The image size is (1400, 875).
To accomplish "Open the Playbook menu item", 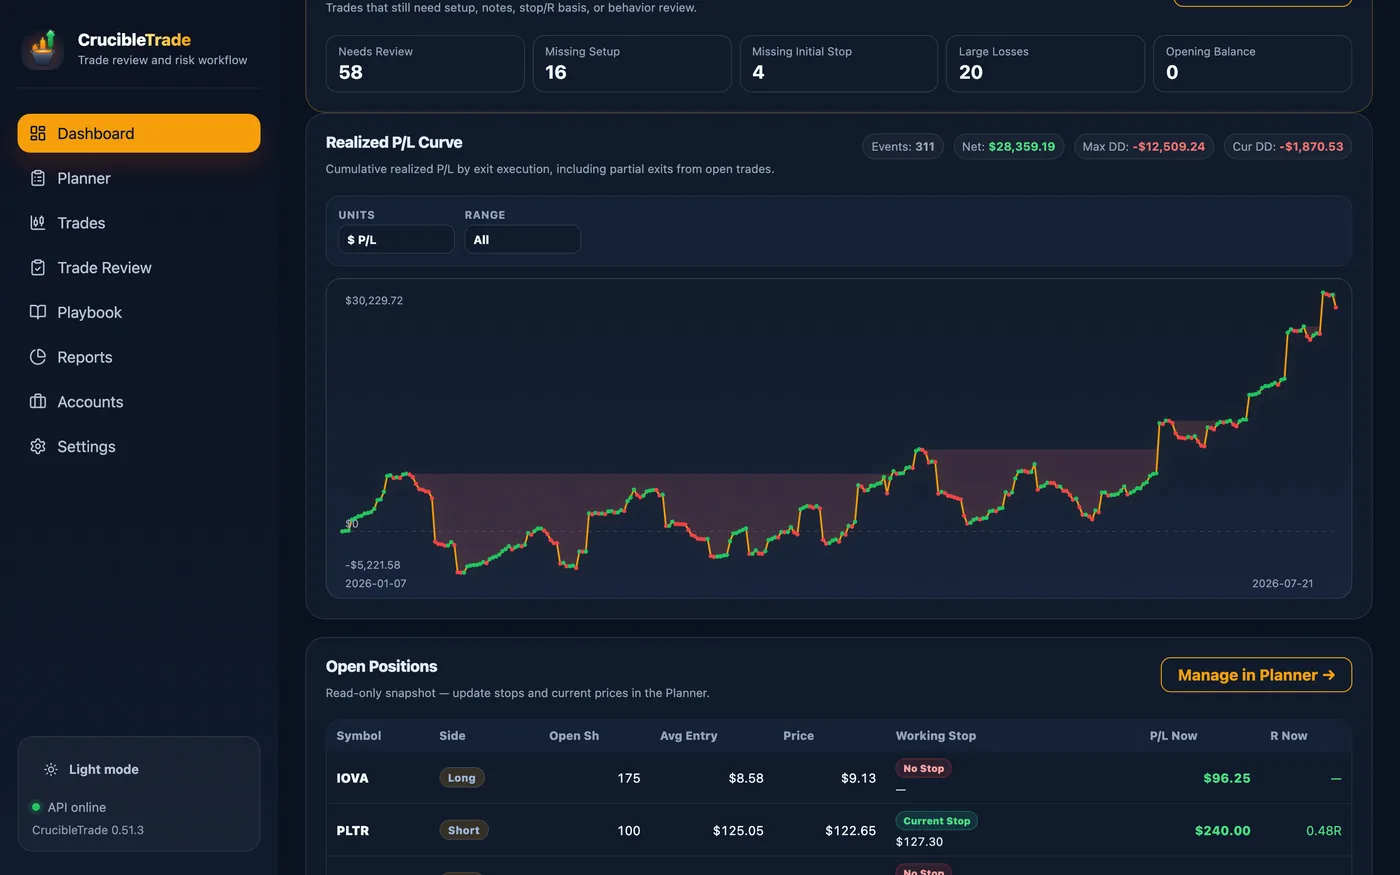I will 139,312.
